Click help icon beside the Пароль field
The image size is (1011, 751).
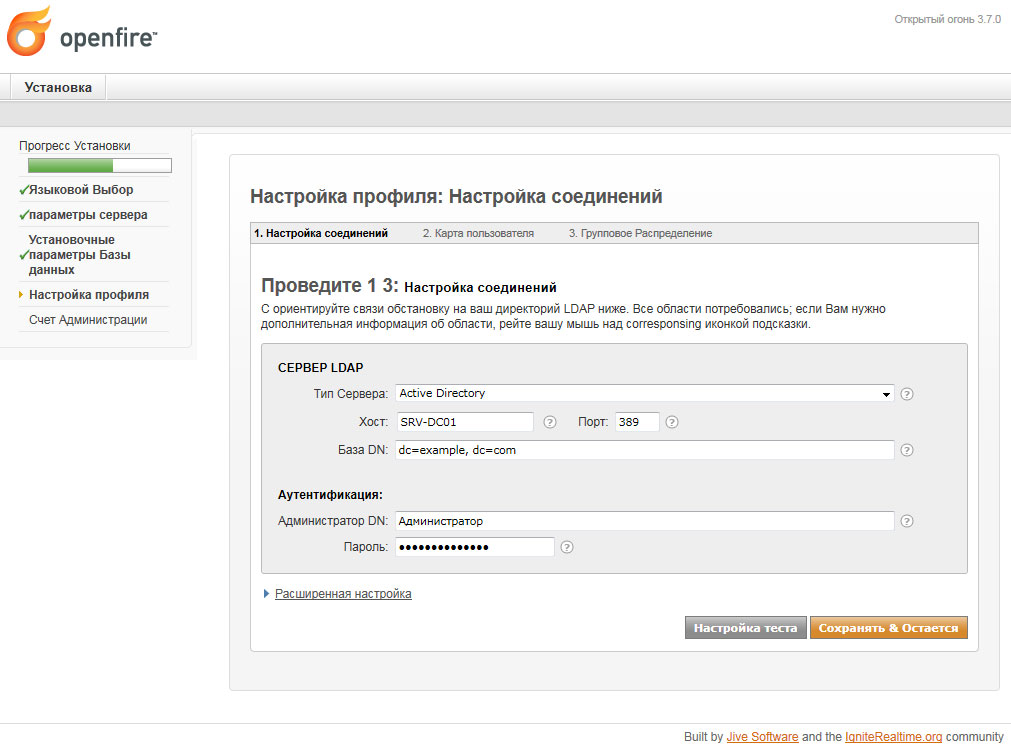point(567,547)
